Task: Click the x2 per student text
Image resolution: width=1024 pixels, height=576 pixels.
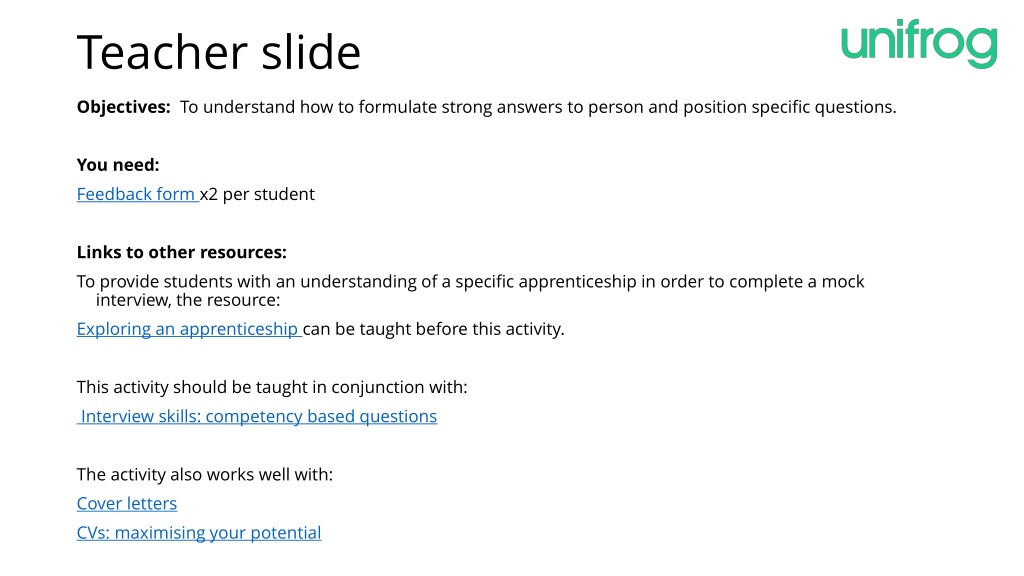Action: tap(257, 195)
